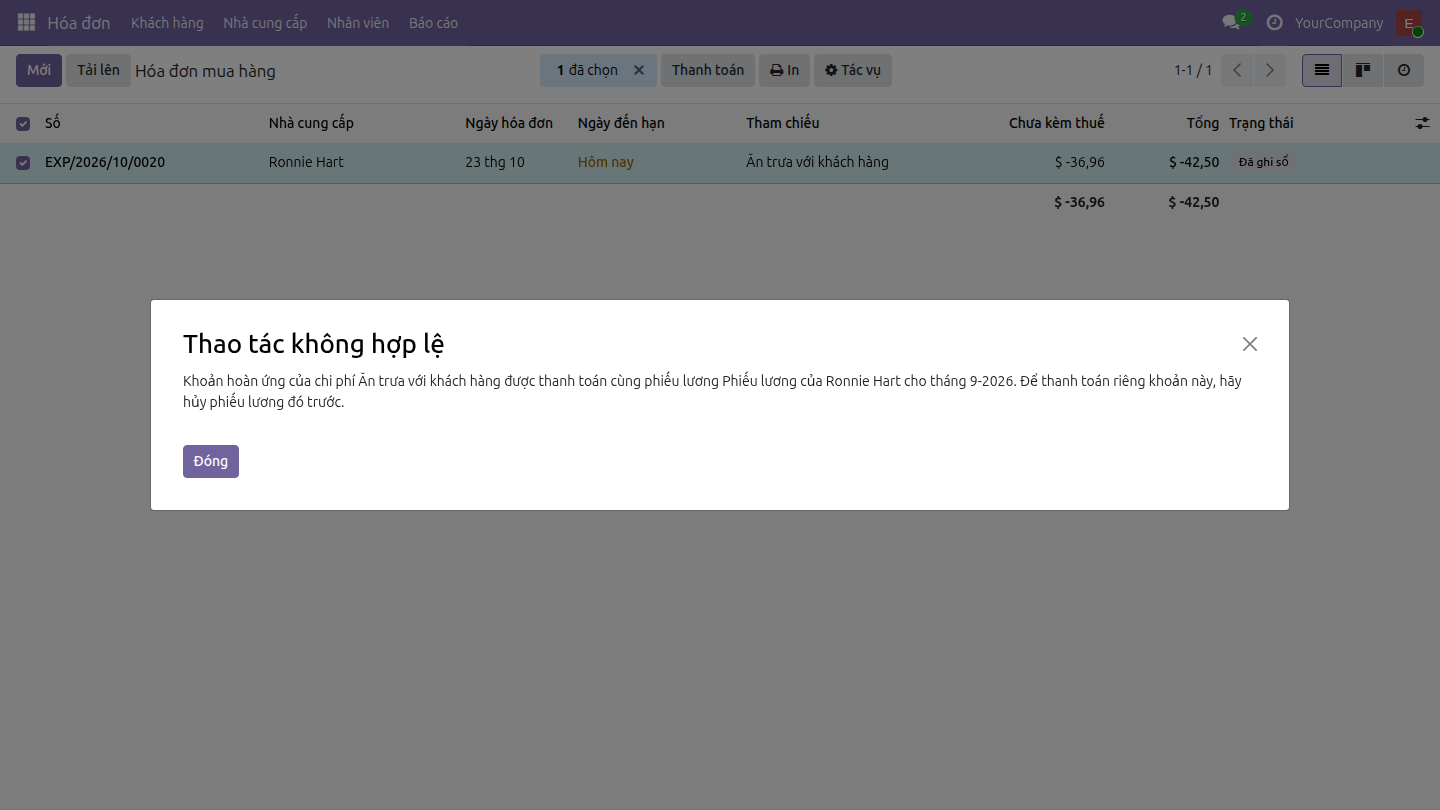Clear the '1 đã chọn' selection

[639, 70]
